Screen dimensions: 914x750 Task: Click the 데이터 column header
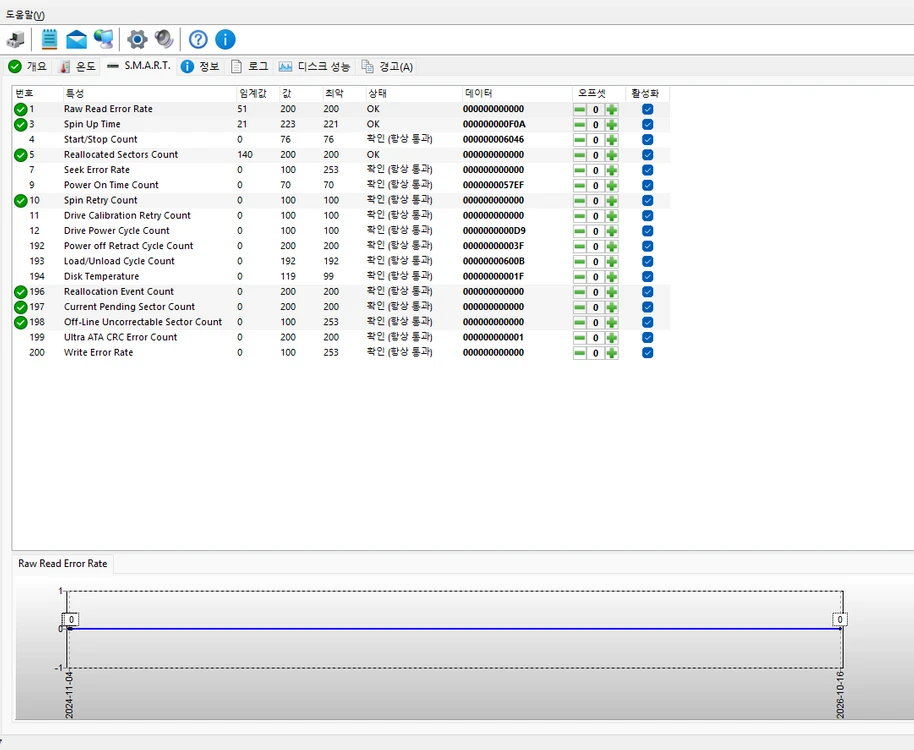(x=517, y=93)
